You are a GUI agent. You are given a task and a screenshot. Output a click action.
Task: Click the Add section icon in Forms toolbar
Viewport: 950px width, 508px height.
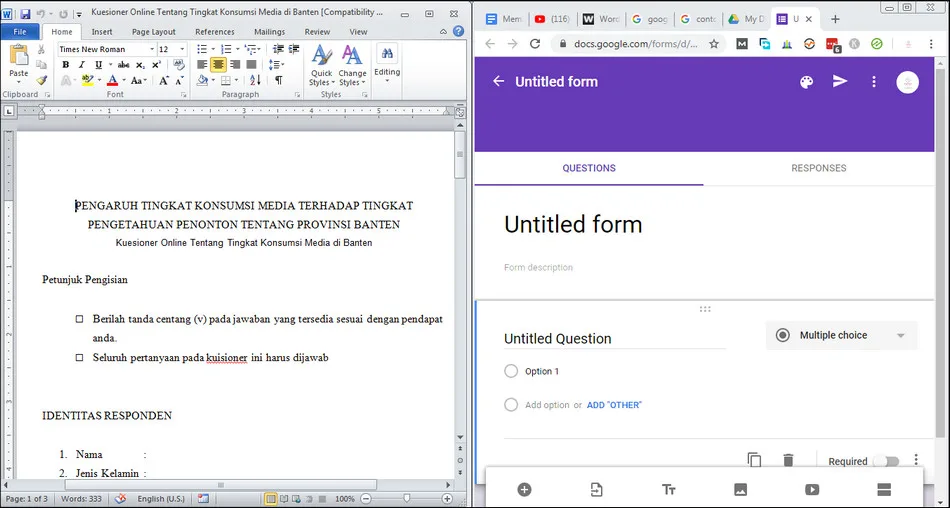tap(884, 490)
